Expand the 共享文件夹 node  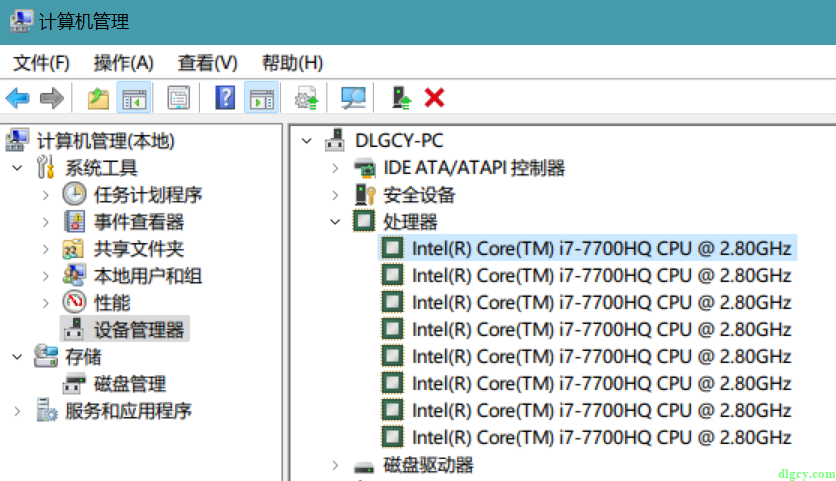pyautogui.click(x=46, y=249)
